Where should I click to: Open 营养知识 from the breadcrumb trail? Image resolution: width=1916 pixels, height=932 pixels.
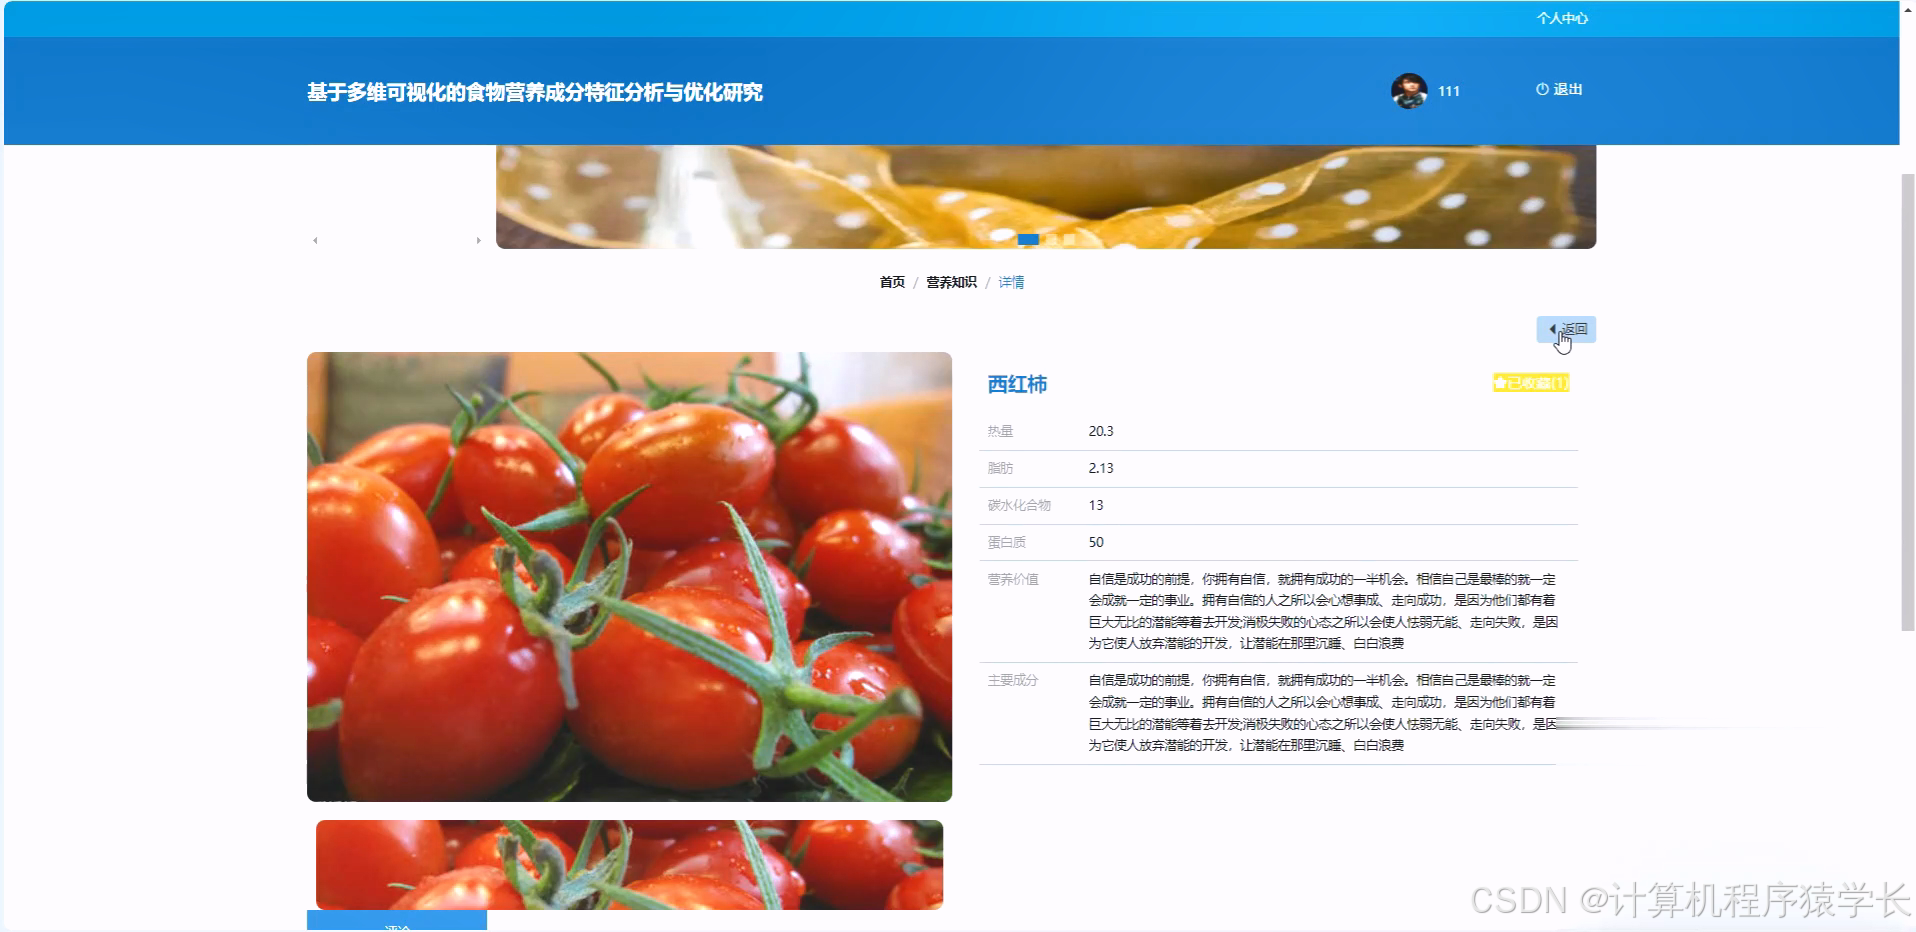[x=950, y=282]
